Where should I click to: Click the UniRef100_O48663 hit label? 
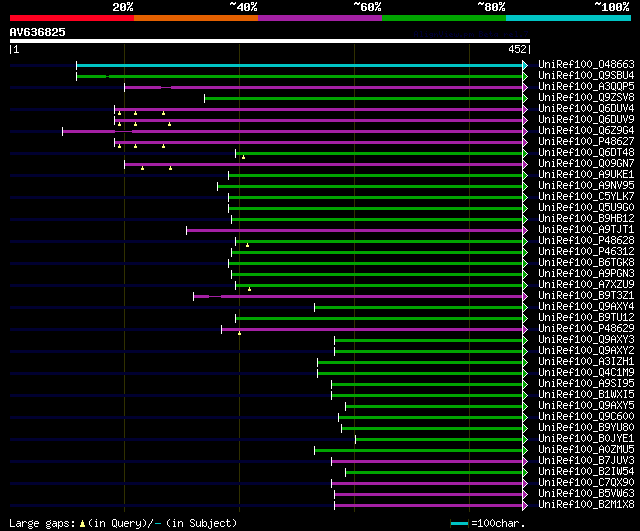click(x=586, y=64)
